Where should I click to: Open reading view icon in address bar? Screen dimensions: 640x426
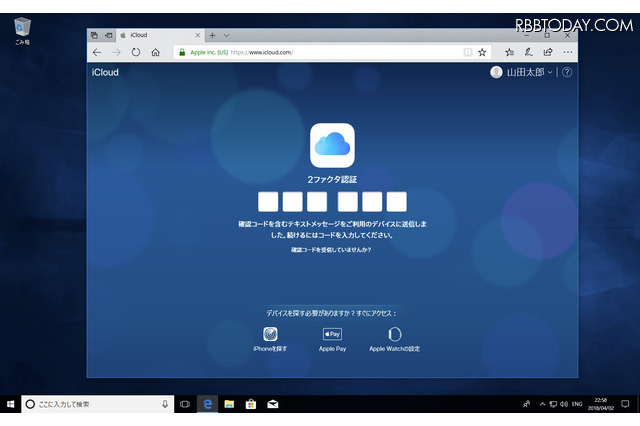click(x=468, y=52)
